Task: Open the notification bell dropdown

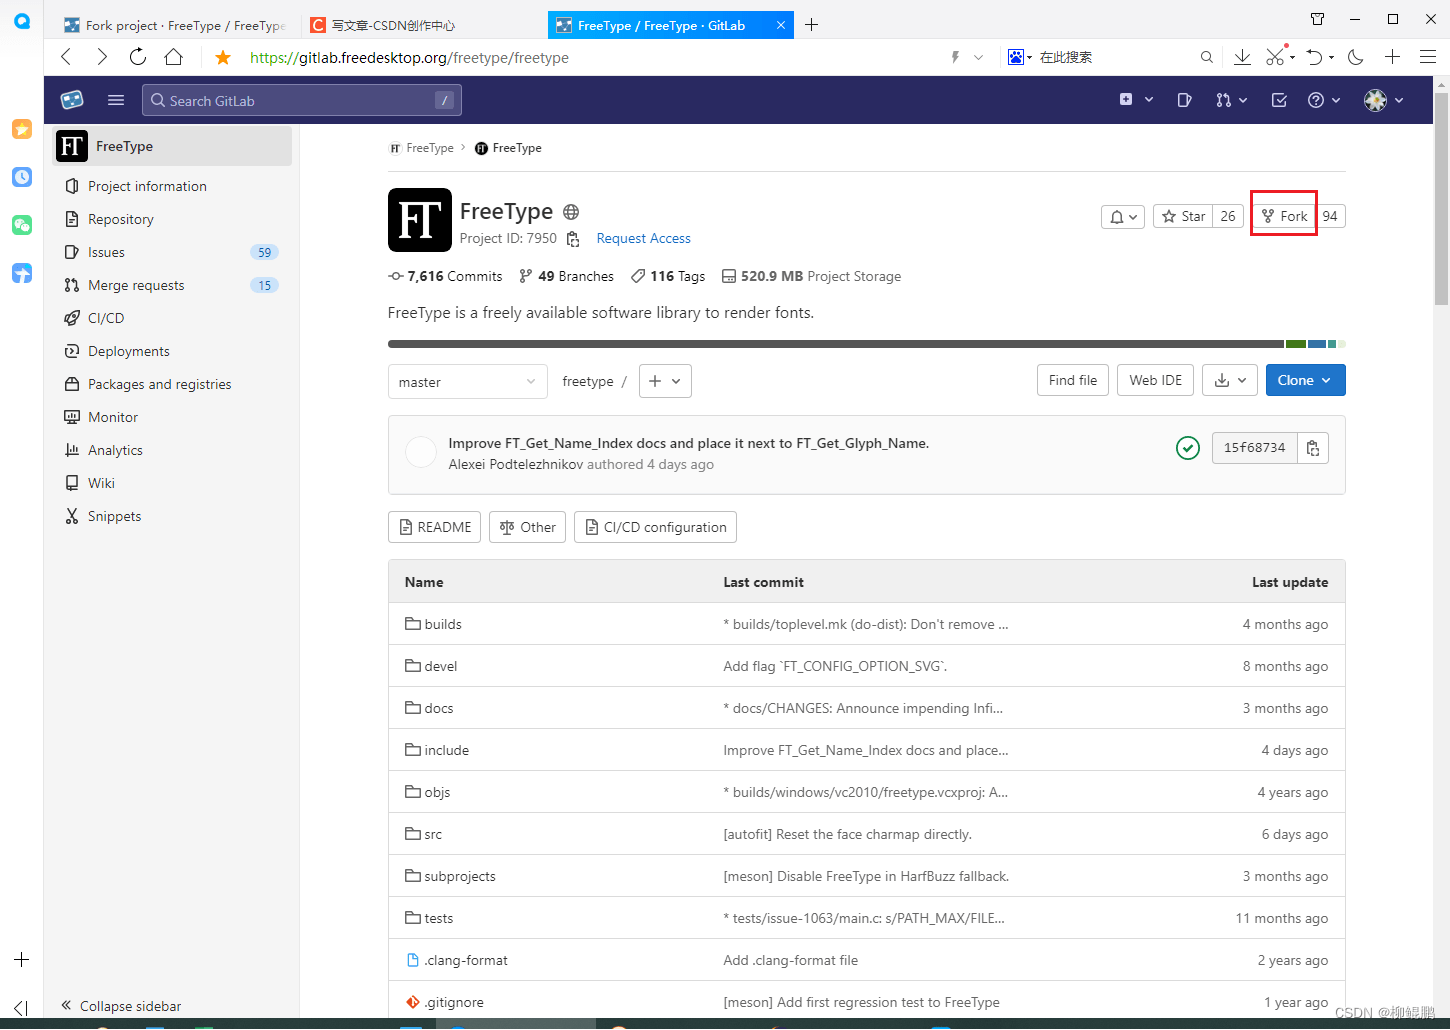Action: tap(1122, 216)
